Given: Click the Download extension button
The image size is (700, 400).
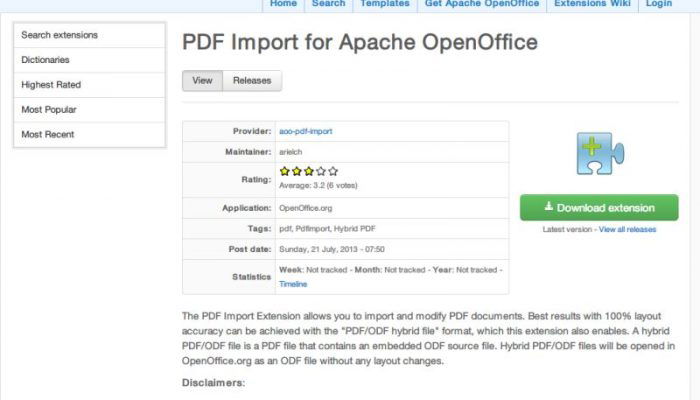Looking at the screenshot, I should pos(599,208).
